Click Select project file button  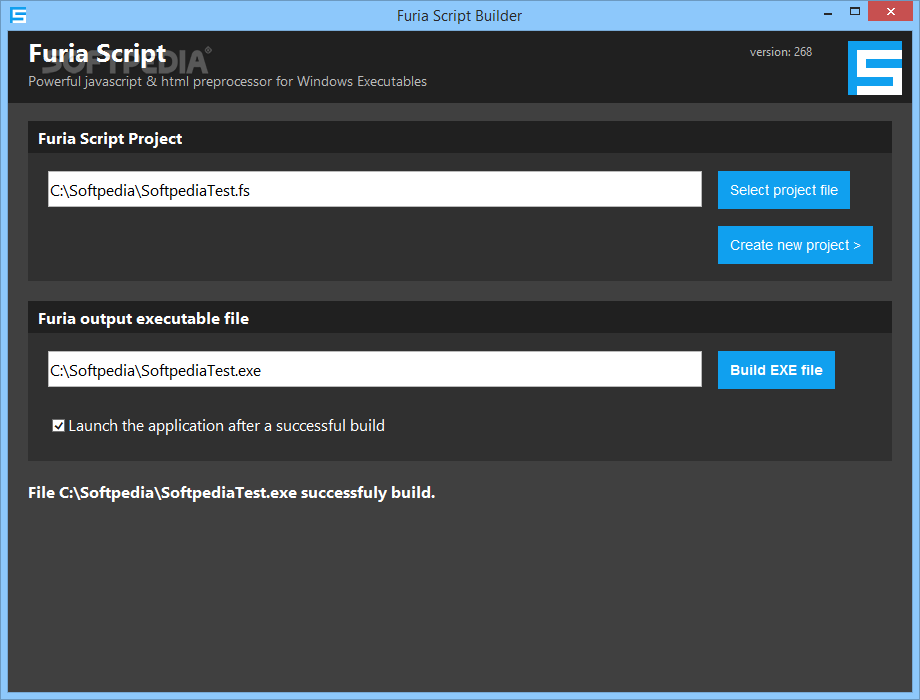(x=783, y=190)
